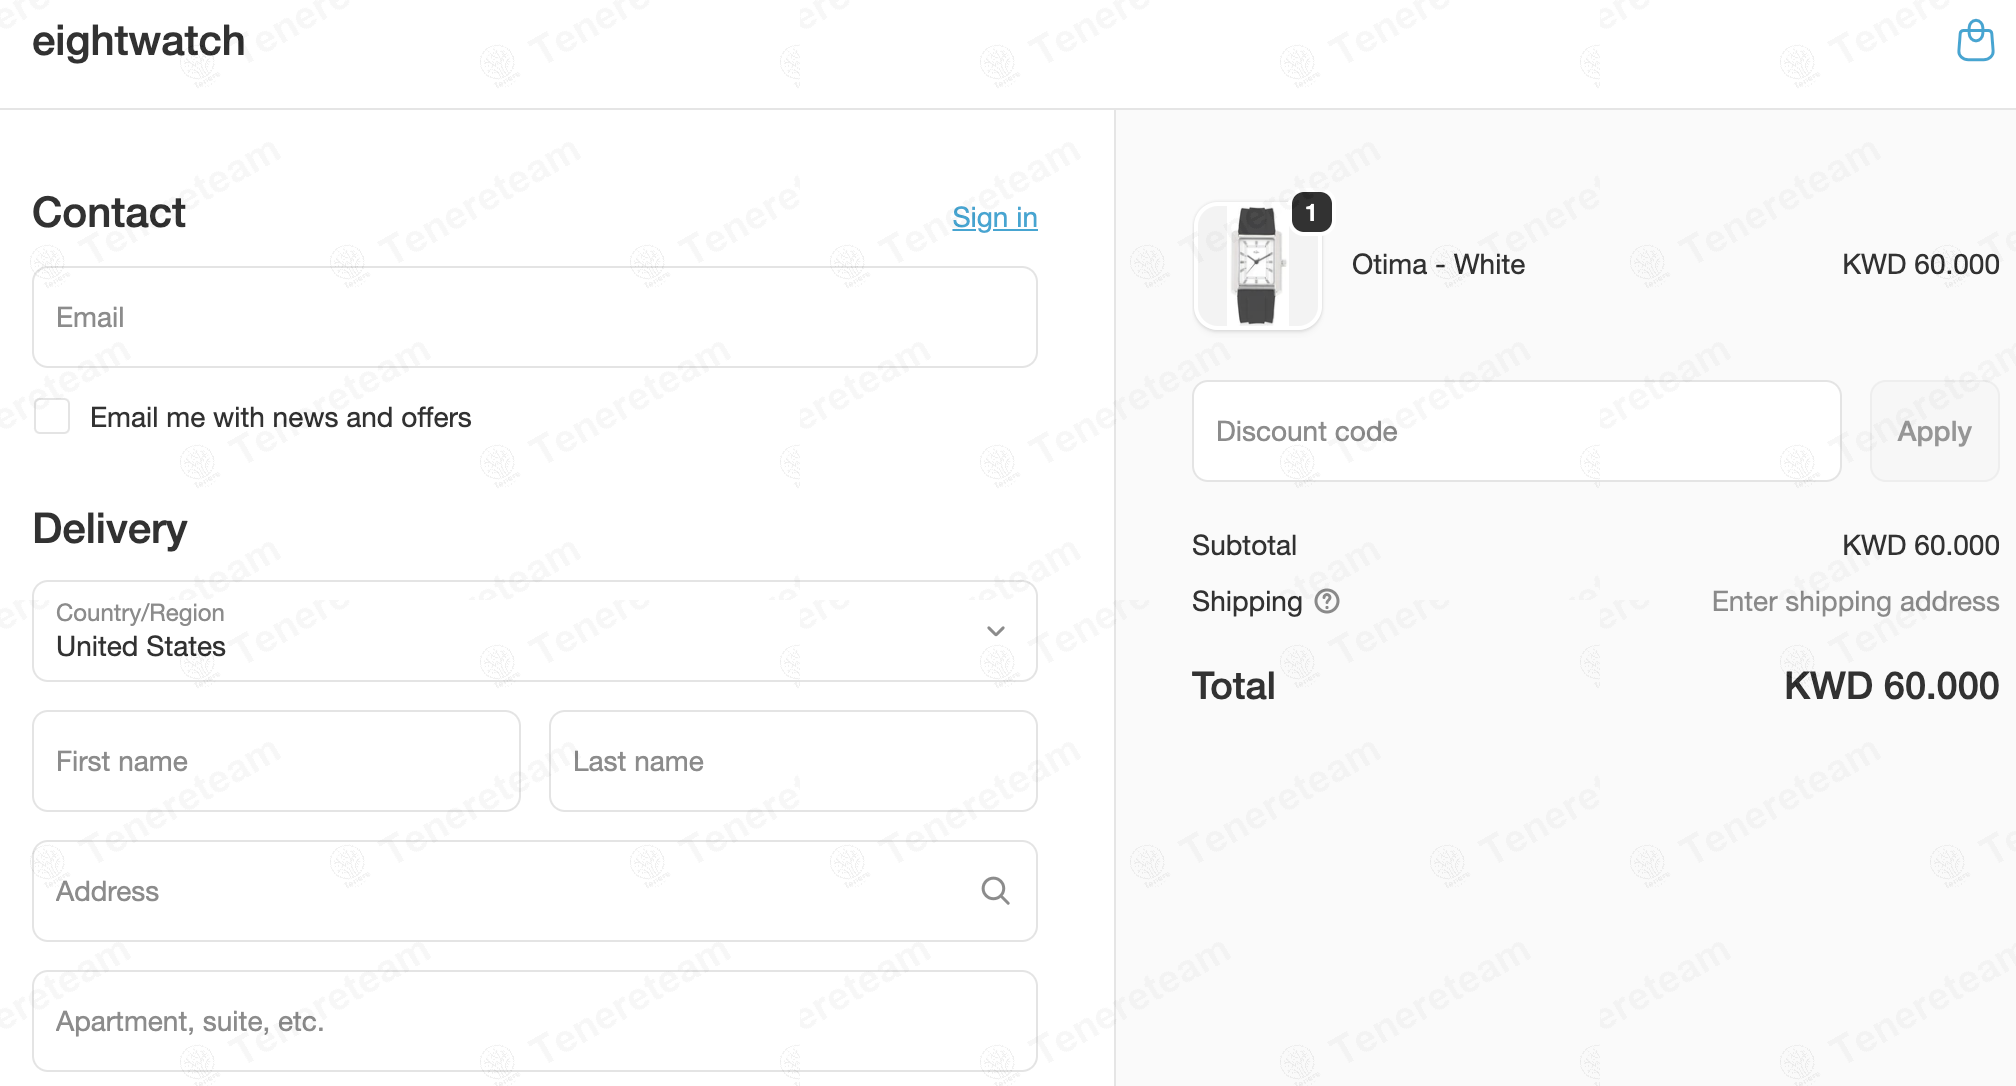Image resolution: width=2016 pixels, height=1086 pixels.
Task: Focus the Email input field
Action: [x=534, y=317]
